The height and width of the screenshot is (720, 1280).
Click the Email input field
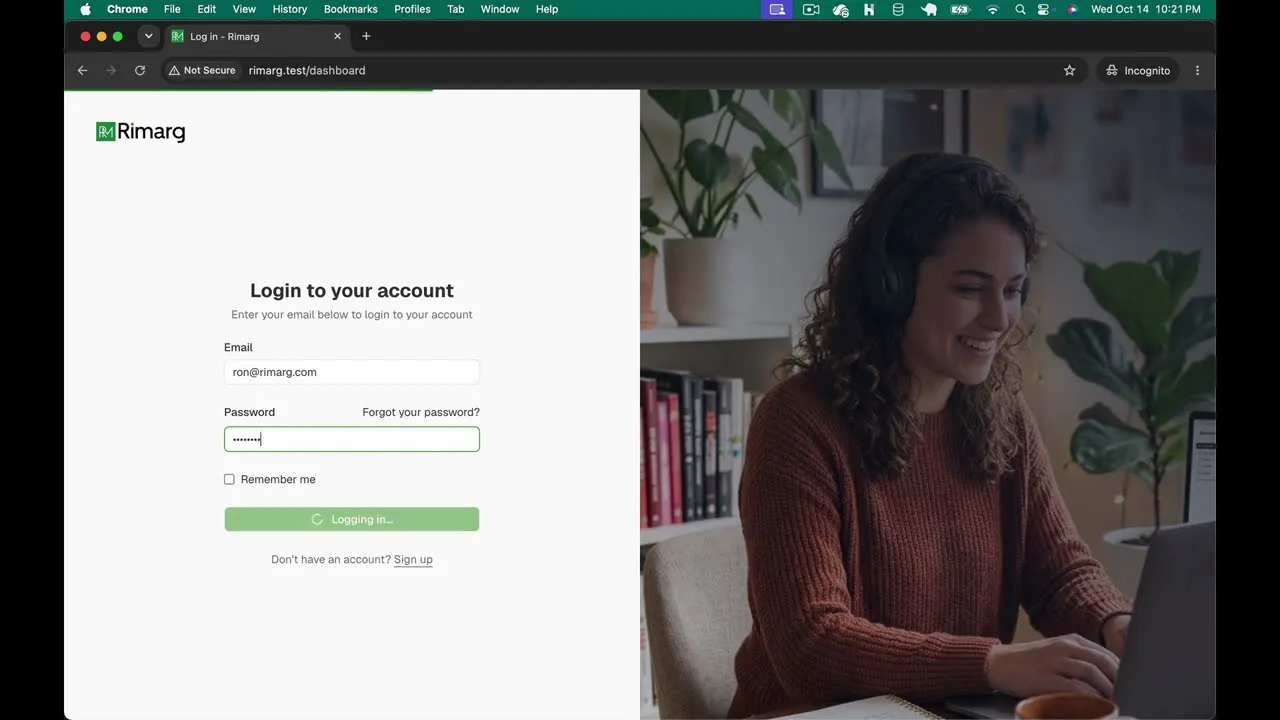pos(352,372)
